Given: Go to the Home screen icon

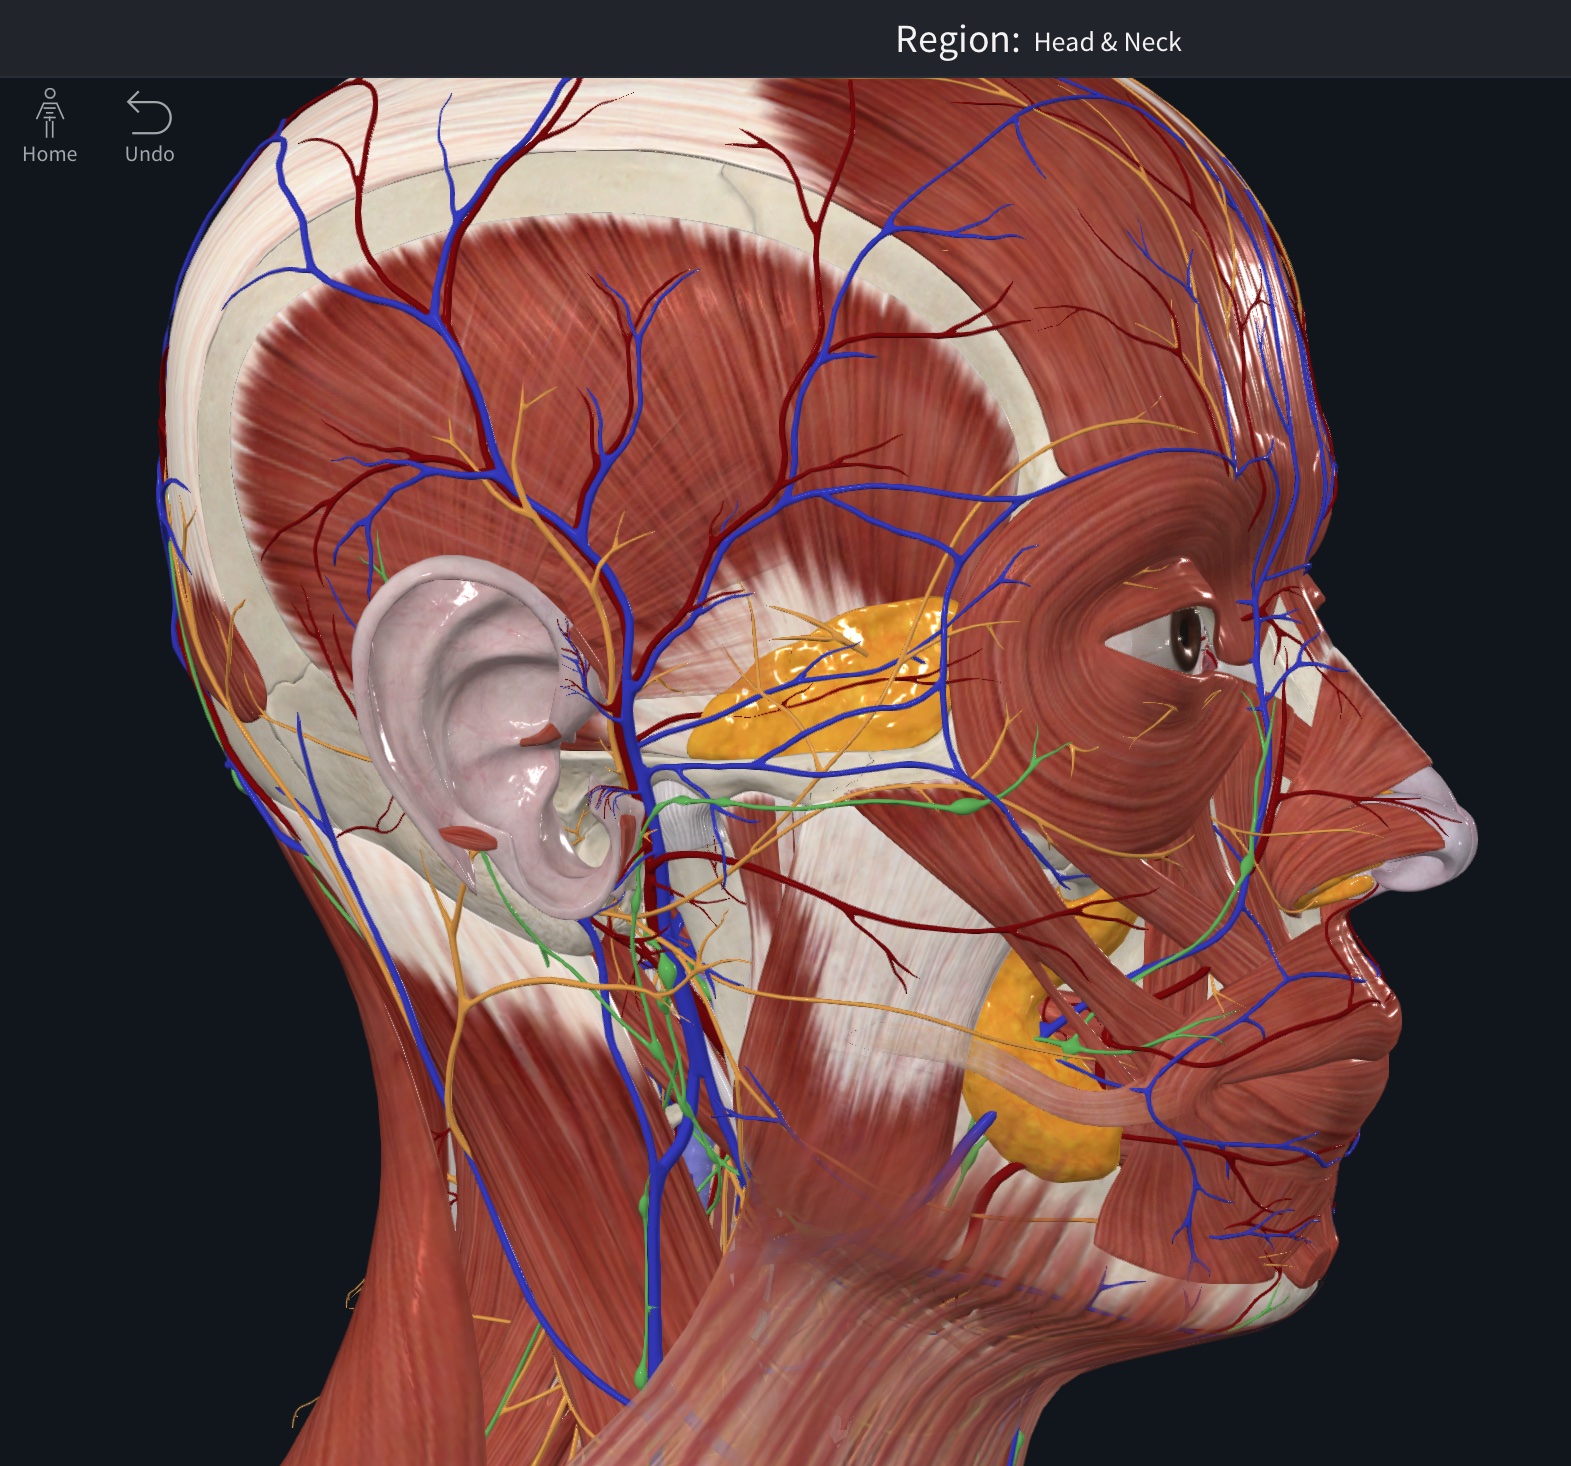Looking at the screenshot, I should (49, 126).
